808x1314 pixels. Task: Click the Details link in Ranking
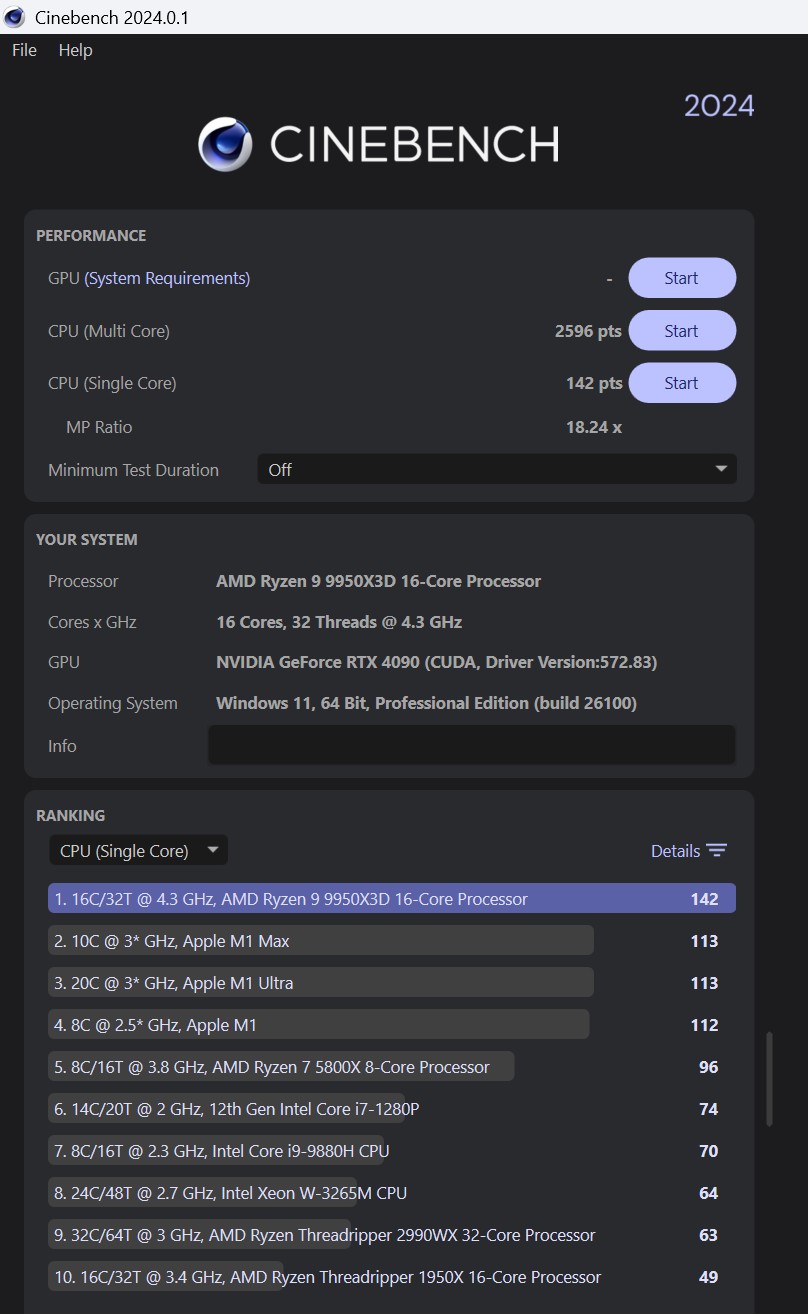pyautogui.click(x=675, y=851)
